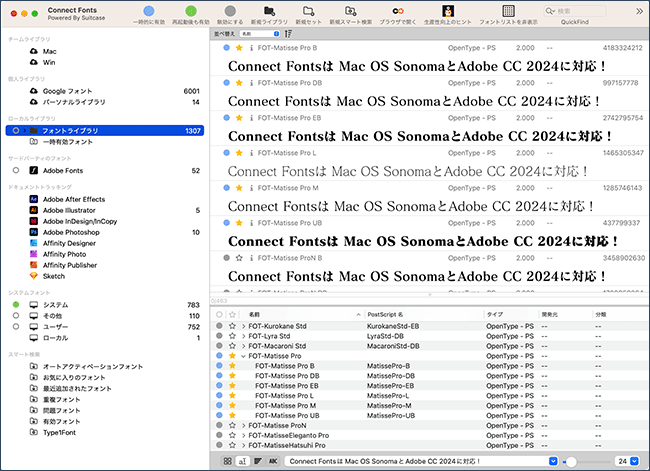Viewport: 650px width, 471px height.
Task: Switch to paragraph preview mode
Action: 258,461
